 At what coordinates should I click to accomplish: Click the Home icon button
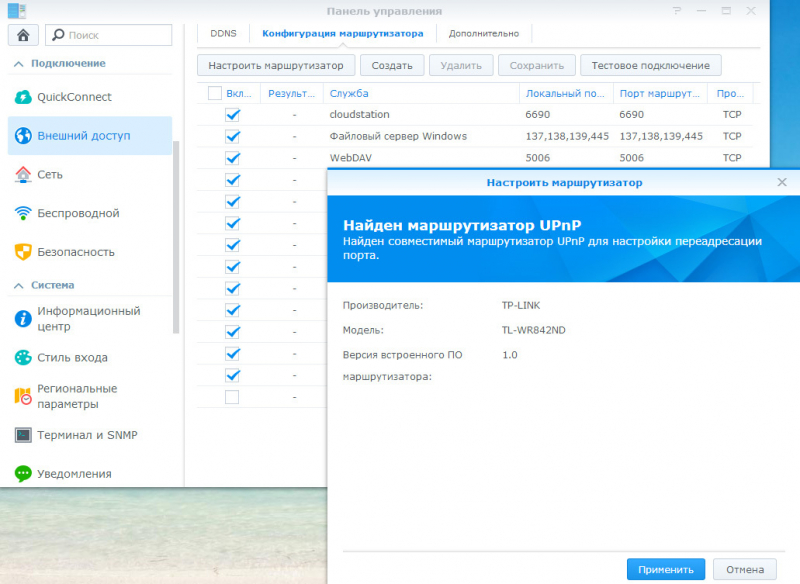23,35
